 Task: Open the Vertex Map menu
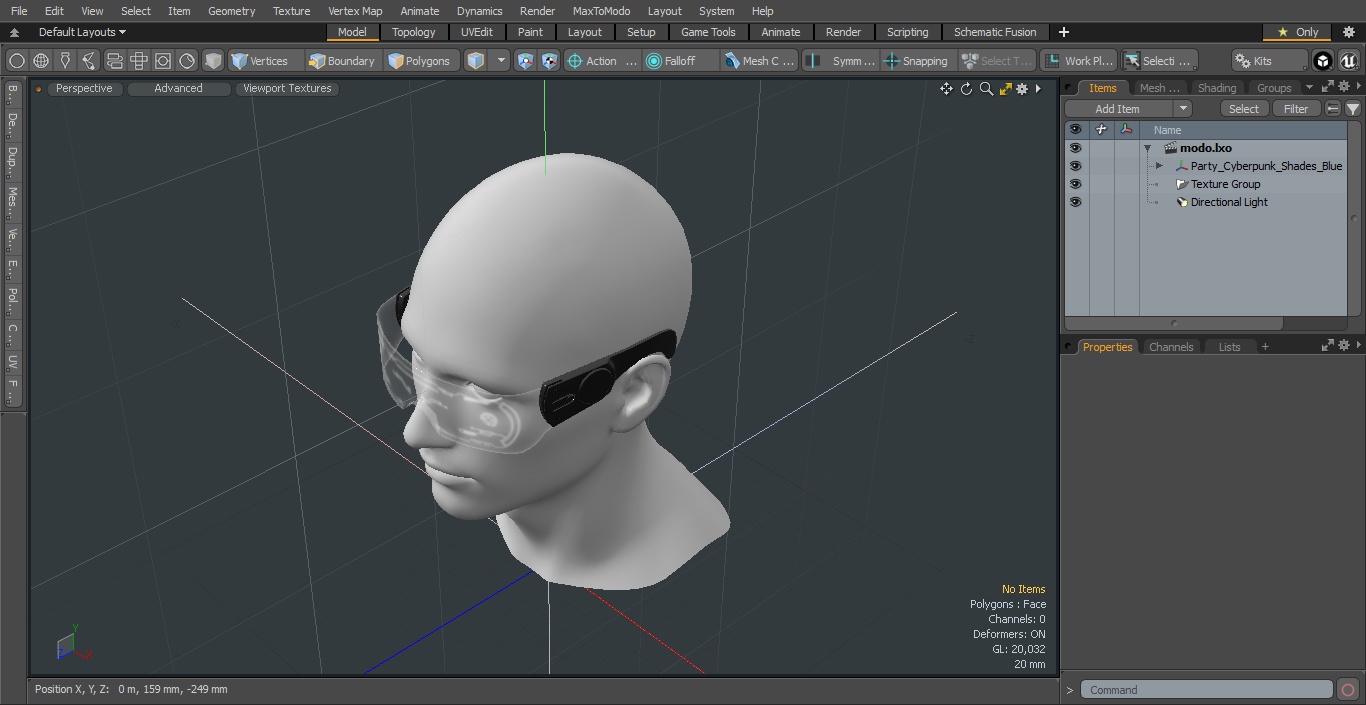click(x=355, y=11)
